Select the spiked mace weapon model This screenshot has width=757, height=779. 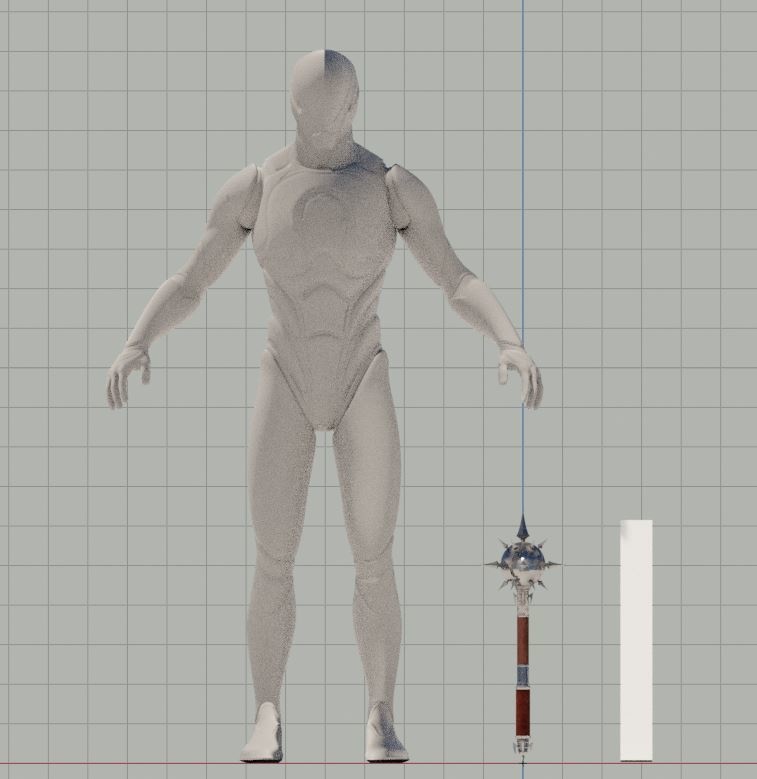522,639
